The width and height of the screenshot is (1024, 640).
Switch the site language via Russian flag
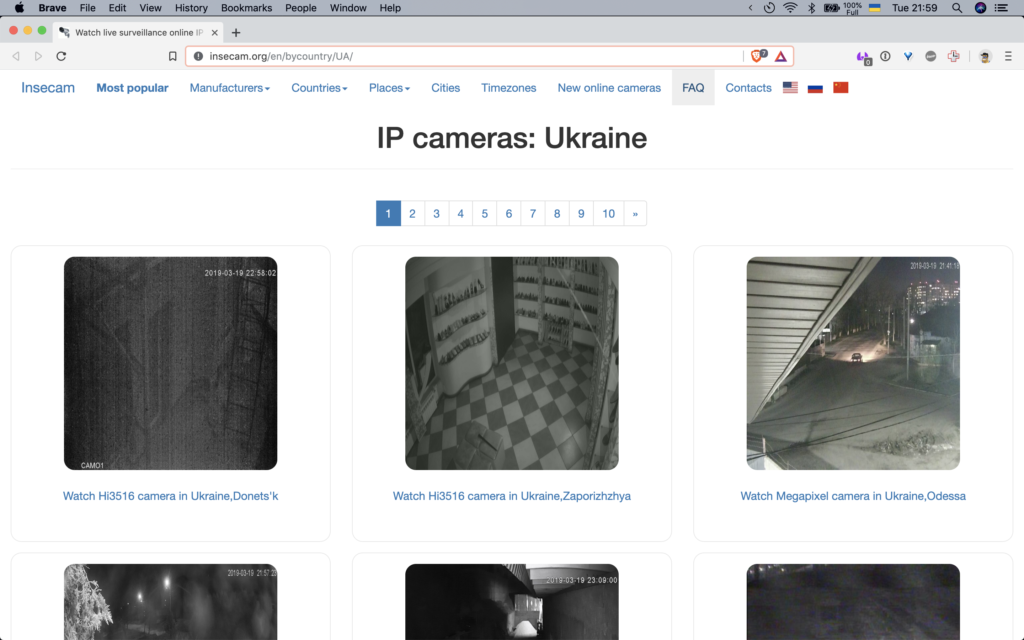pos(815,88)
